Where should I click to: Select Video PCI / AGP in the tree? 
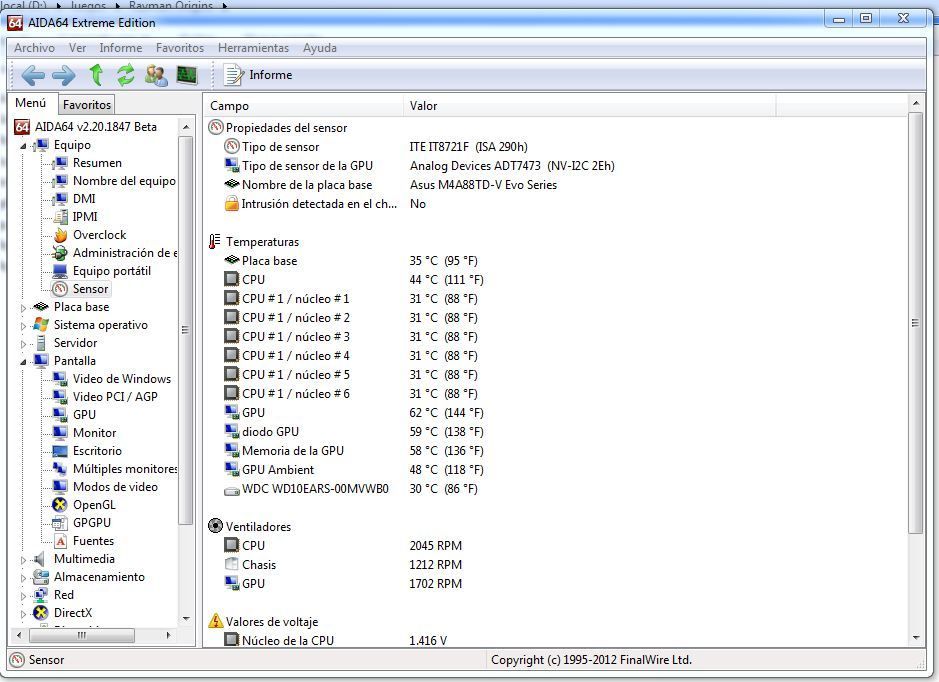[115, 397]
